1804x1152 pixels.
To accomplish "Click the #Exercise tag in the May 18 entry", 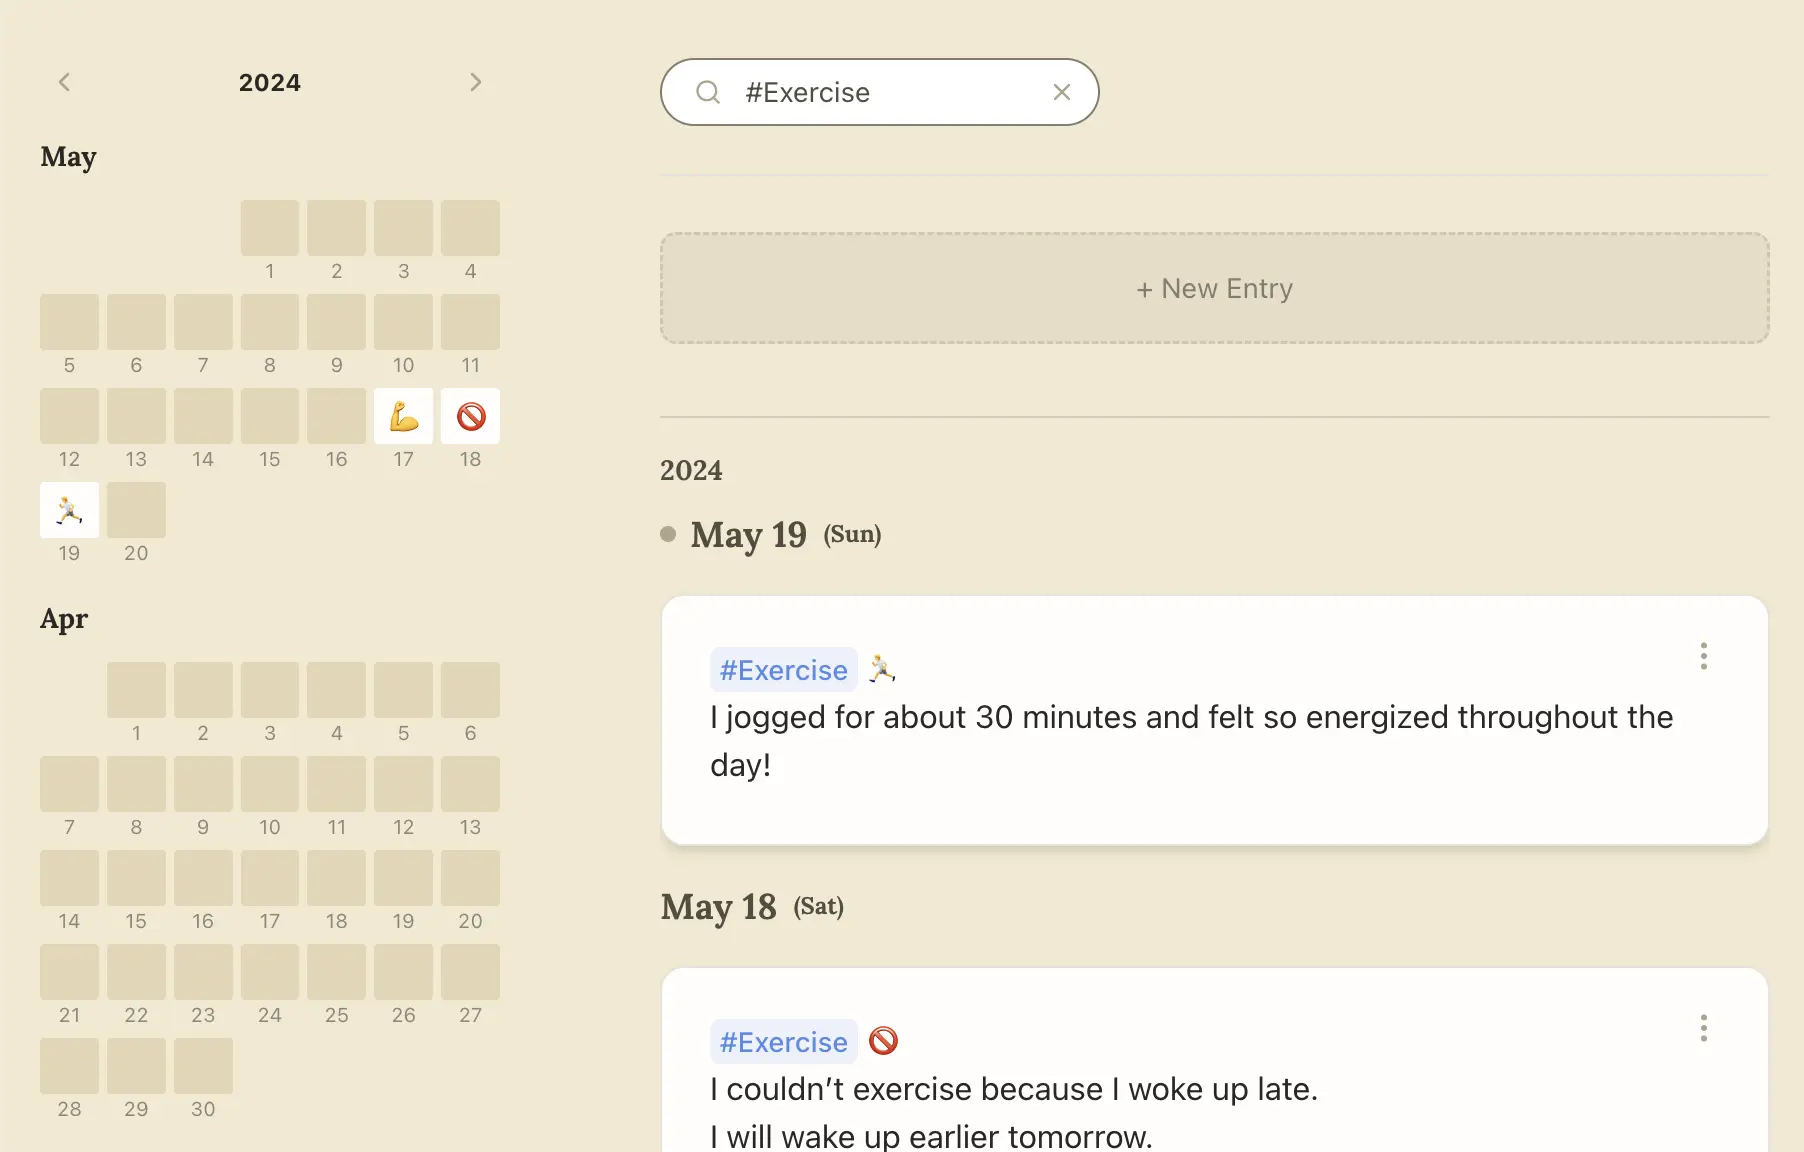I will (x=783, y=1041).
